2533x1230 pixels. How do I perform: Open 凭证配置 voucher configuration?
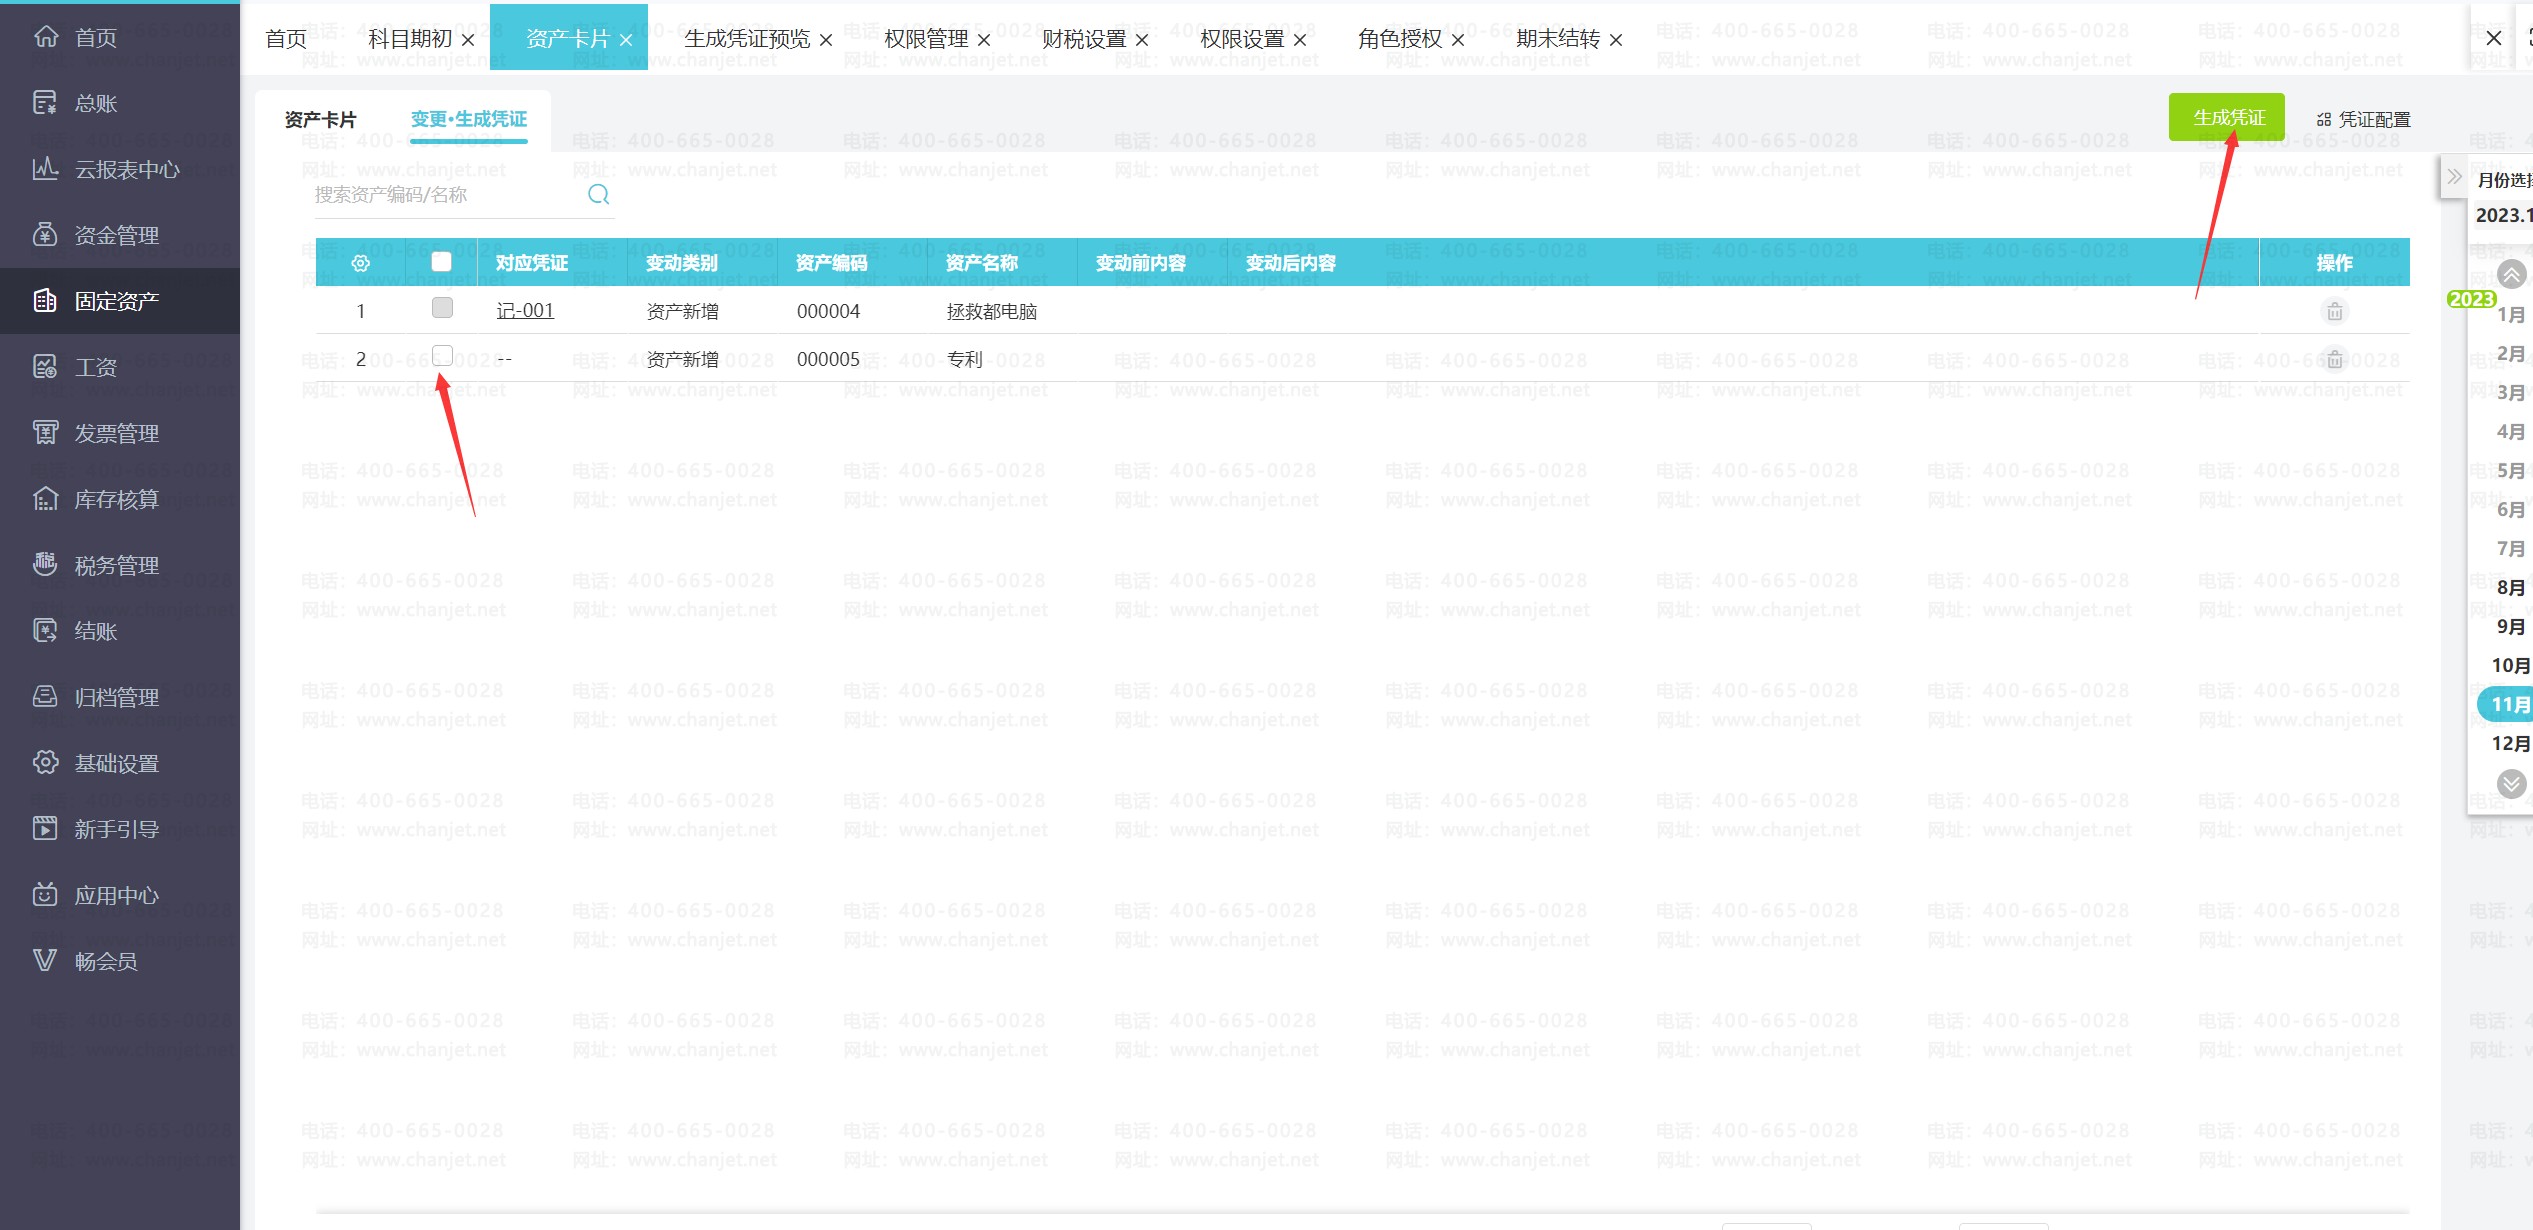2363,120
